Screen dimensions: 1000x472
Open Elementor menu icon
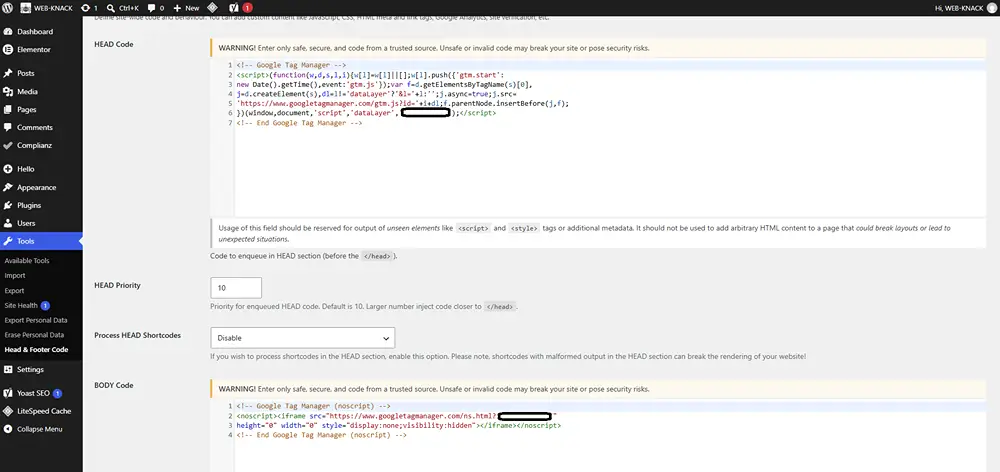click(8, 49)
